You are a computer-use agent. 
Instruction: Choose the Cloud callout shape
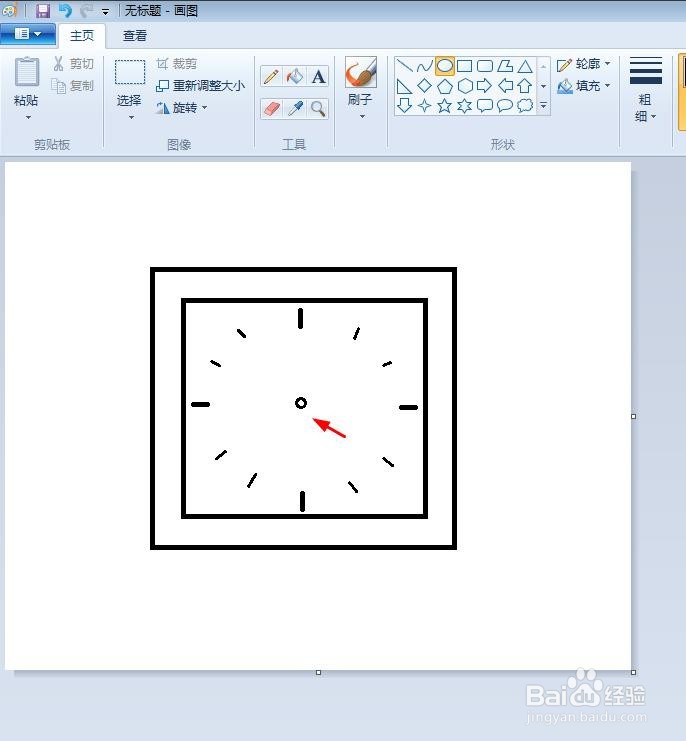tap(525, 105)
